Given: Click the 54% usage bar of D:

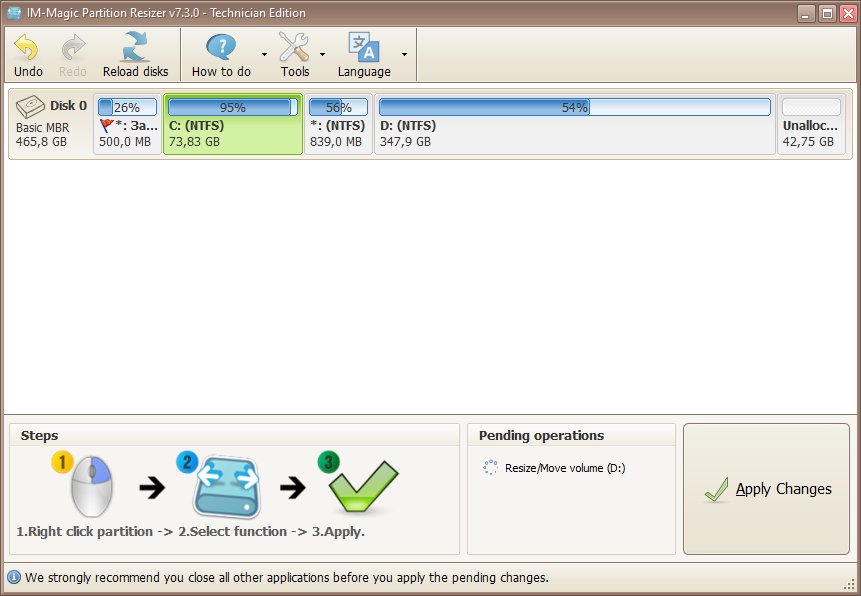Looking at the screenshot, I should [574, 107].
